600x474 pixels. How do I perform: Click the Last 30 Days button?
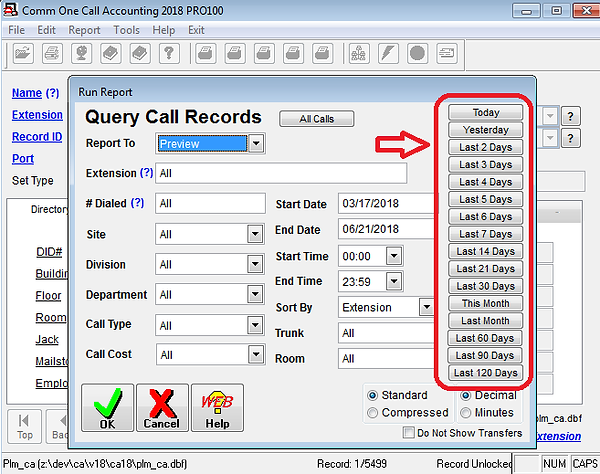click(486, 286)
